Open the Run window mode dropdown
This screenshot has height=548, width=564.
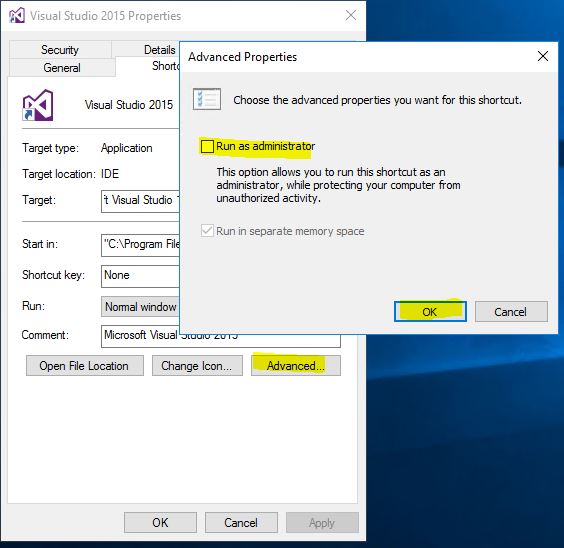[140, 307]
